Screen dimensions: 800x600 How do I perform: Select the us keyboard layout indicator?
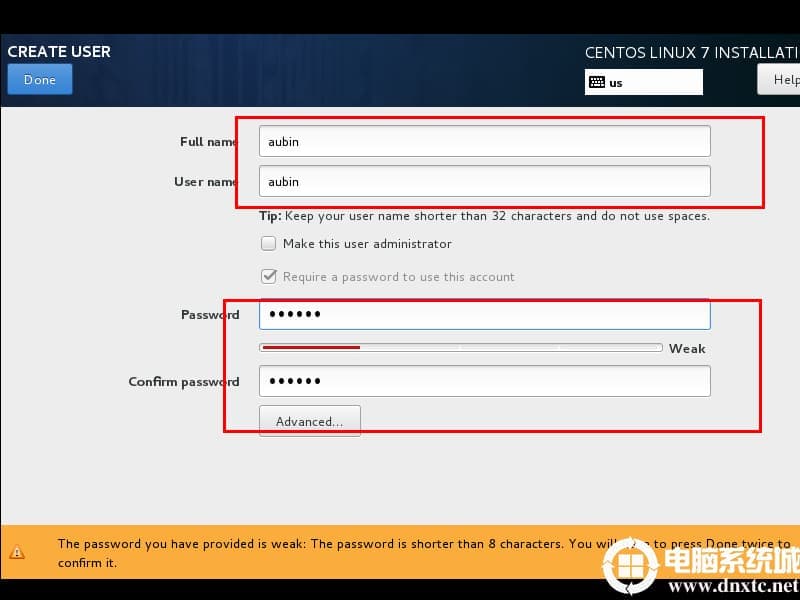(643, 82)
